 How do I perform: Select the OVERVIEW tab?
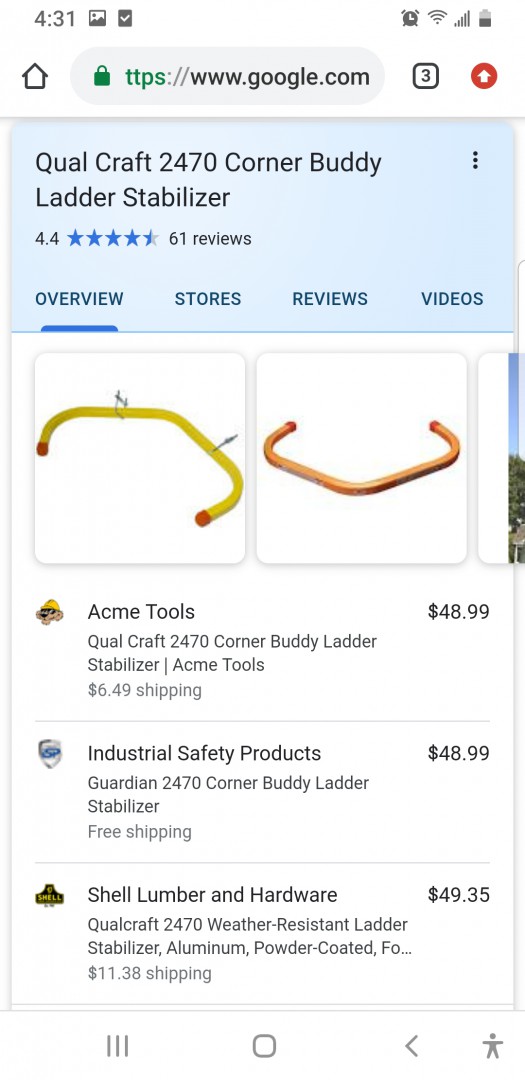click(79, 299)
